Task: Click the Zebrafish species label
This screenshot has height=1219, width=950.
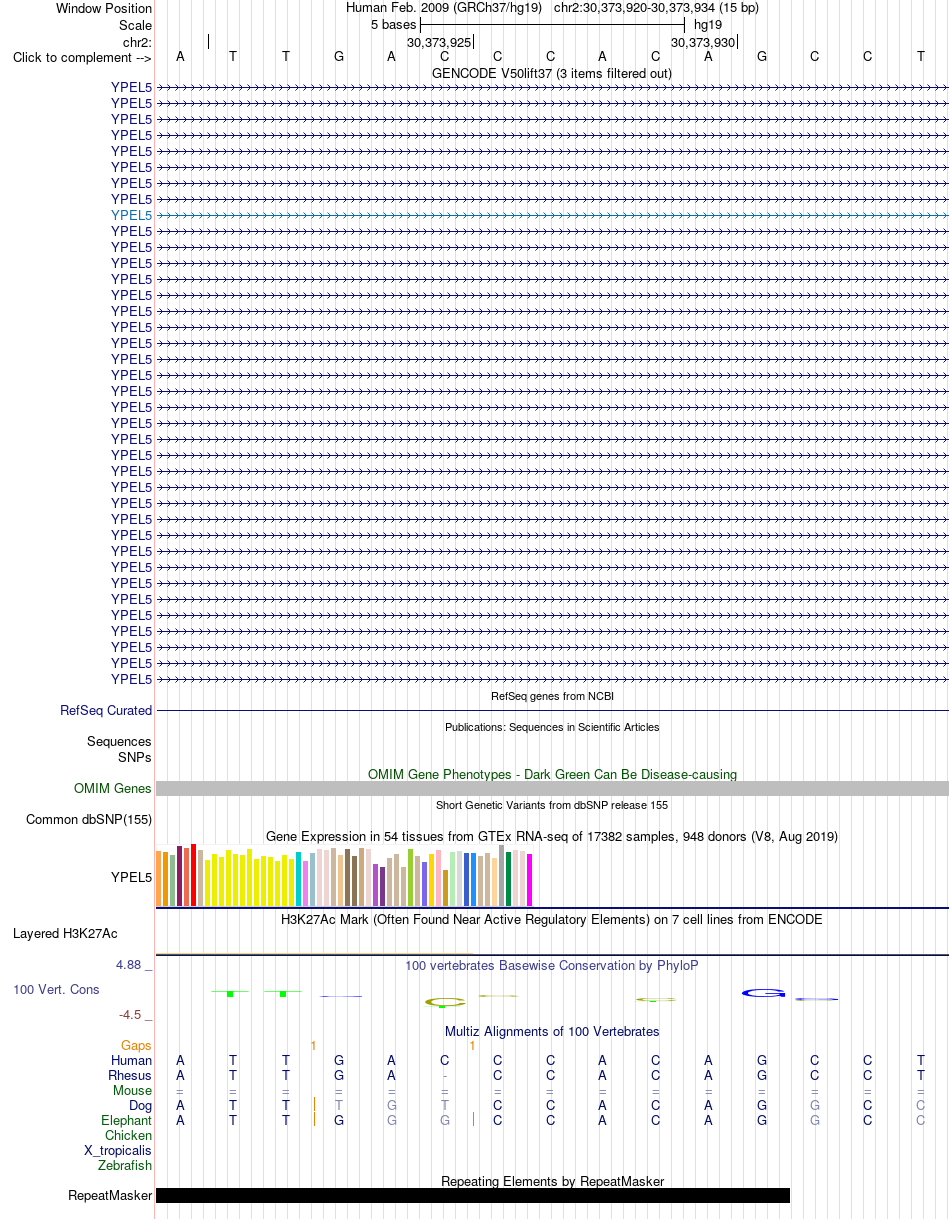Action: click(125, 1166)
